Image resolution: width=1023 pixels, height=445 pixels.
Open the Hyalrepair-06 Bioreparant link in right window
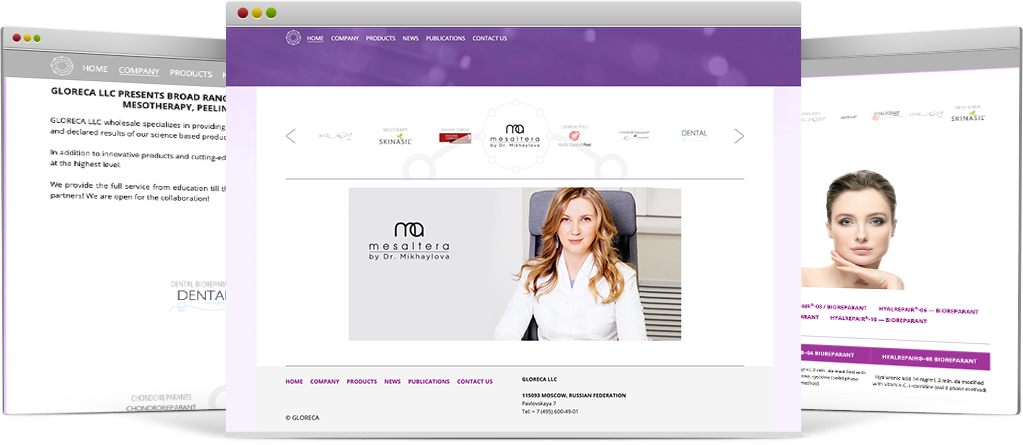928,311
